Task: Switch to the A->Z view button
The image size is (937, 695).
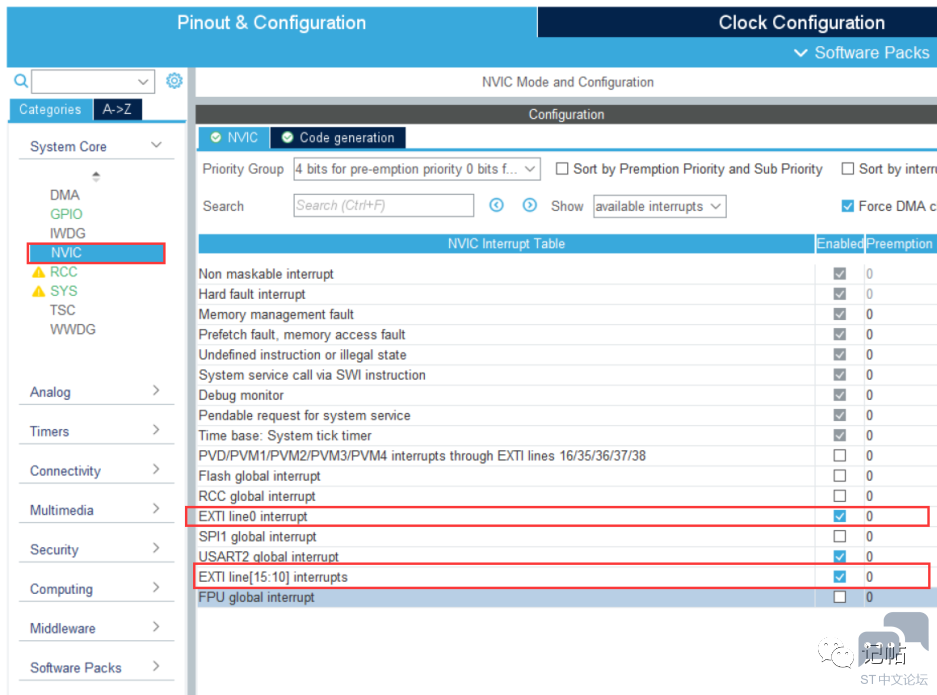Action: [117, 109]
